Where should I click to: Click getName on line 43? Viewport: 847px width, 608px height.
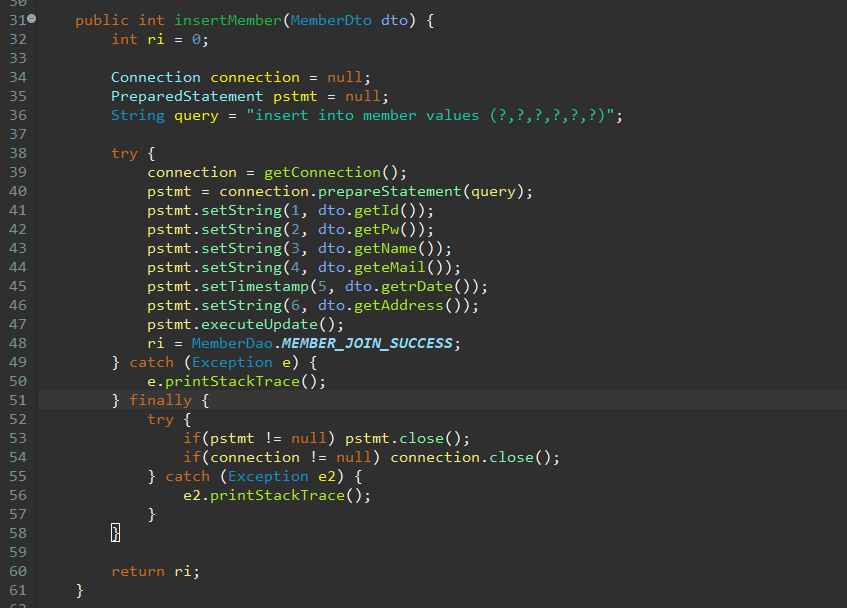[x=385, y=248]
